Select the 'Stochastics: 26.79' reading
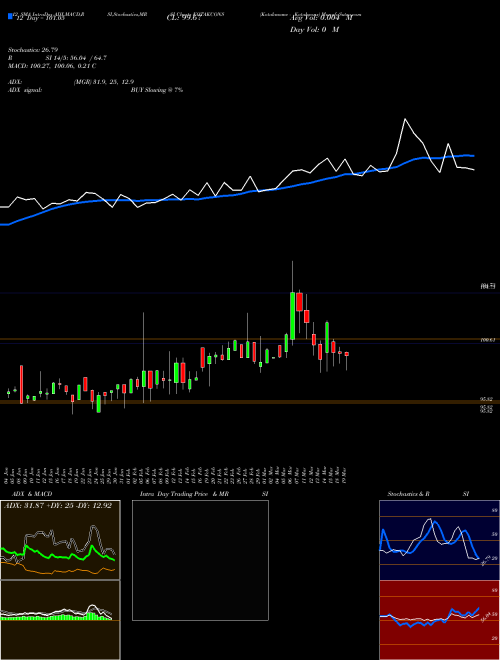500x660 pixels. coord(32,50)
